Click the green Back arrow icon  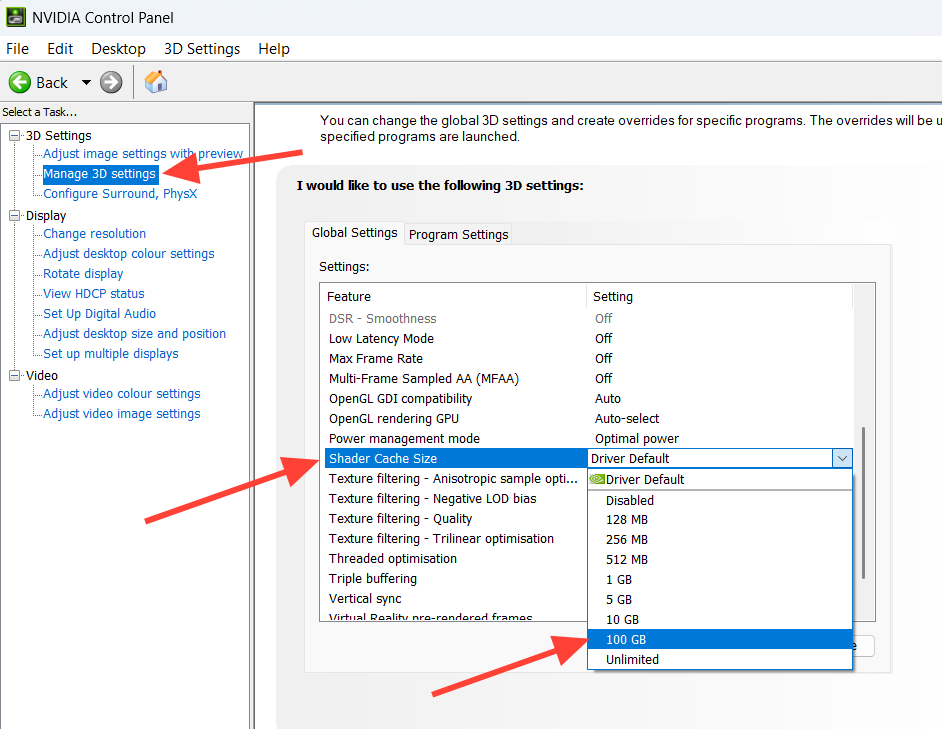(x=20, y=82)
